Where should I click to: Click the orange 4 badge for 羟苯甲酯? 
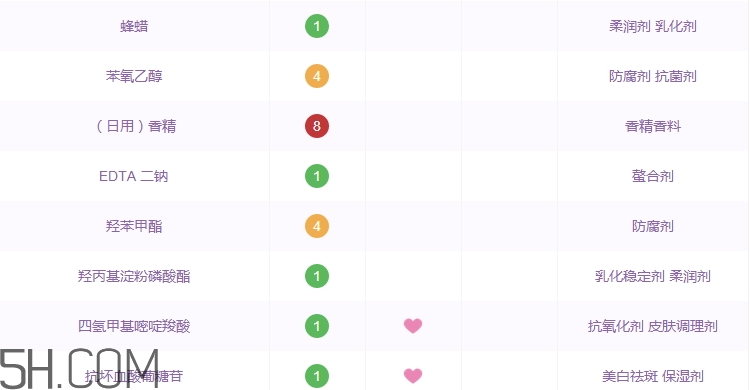[317, 226]
